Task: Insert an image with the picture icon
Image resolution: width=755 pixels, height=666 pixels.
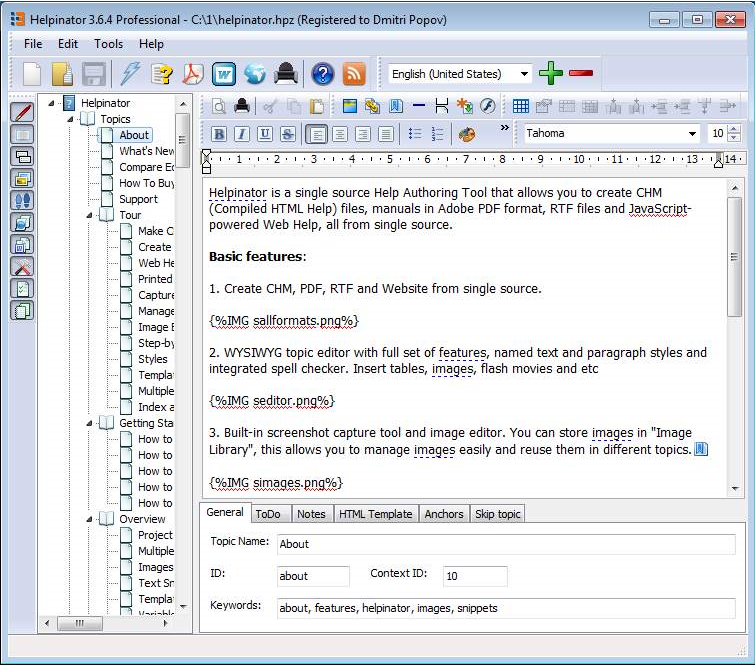Action: tap(350, 106)
